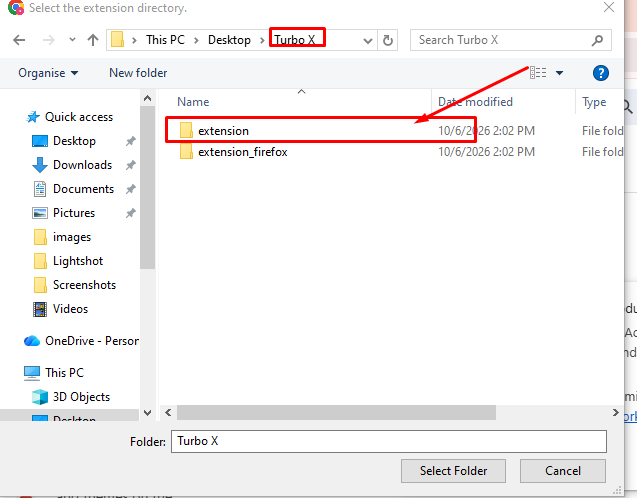The height and width of the screenshot is (498, 637).
Task: Open pinned Desktop under Quick access
Action: coord(74,141)
